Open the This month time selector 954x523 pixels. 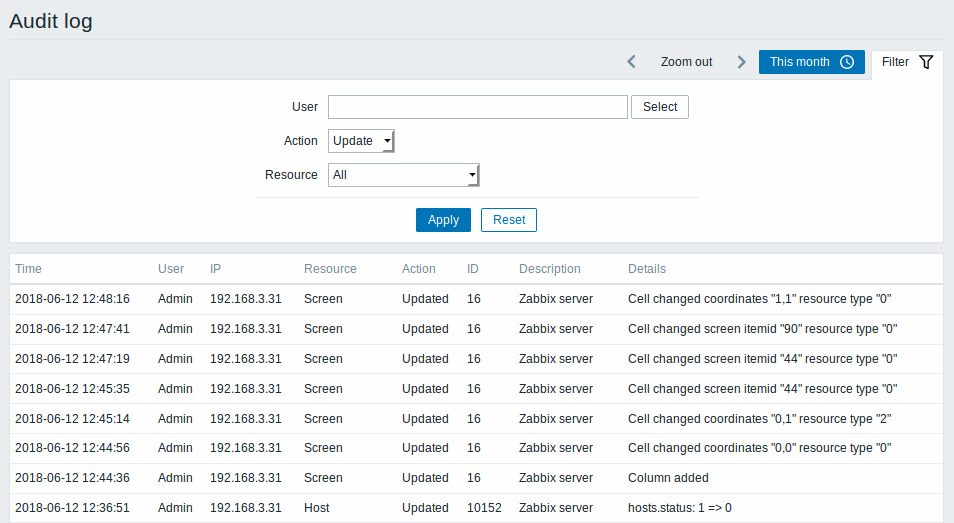(812, 62)
